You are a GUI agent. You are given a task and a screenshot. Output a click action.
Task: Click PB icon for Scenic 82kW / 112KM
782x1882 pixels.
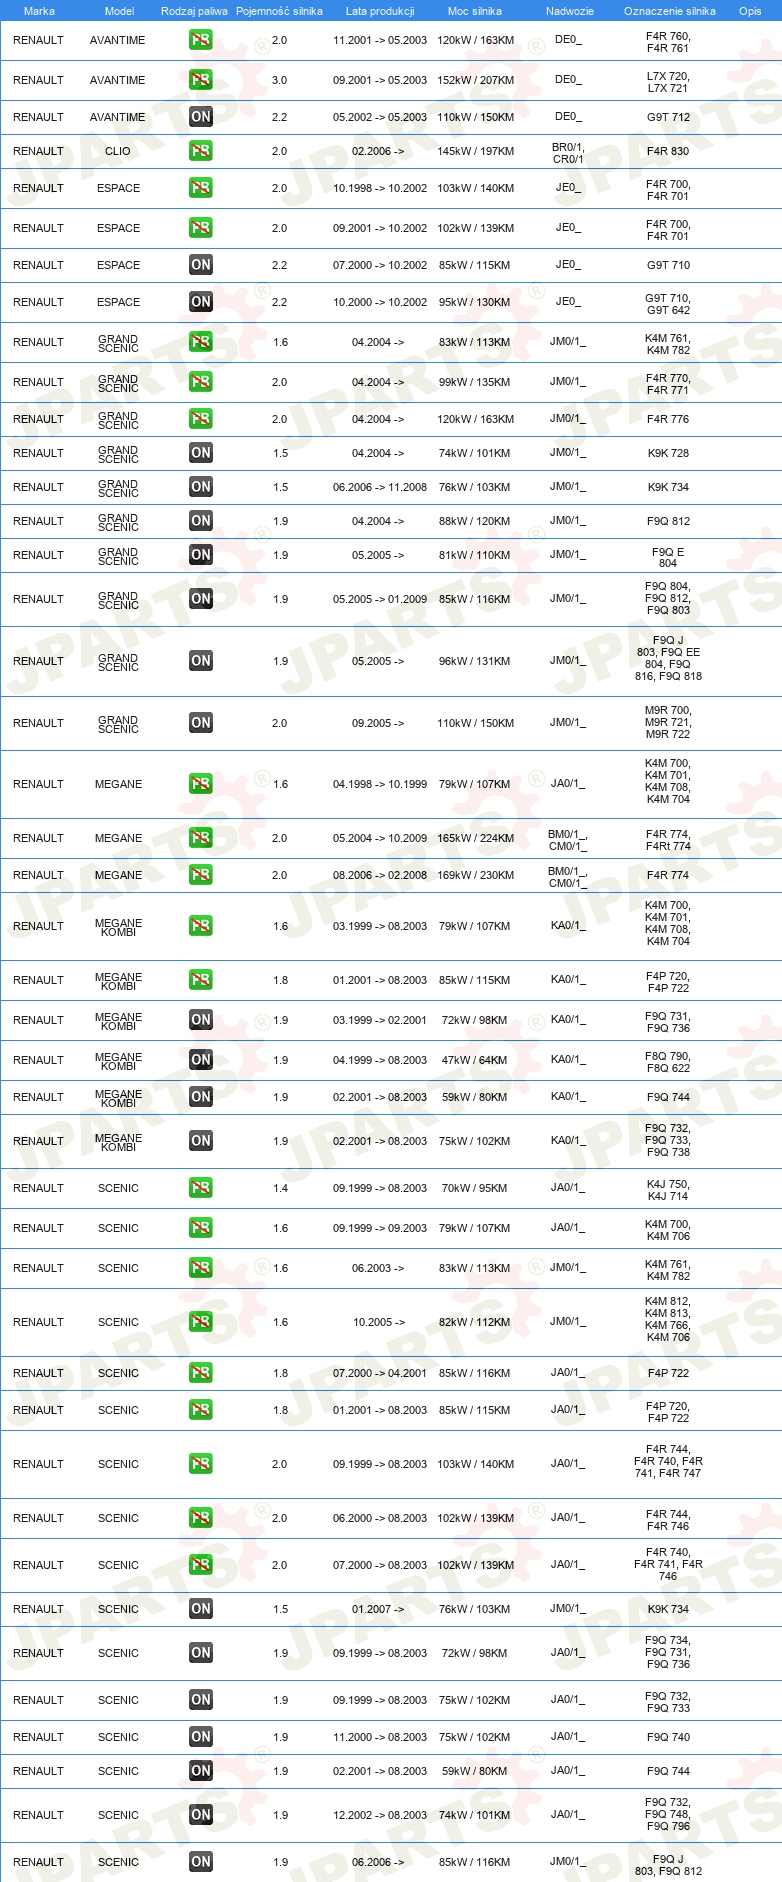pyautogui.click(x=201, y=1322)
